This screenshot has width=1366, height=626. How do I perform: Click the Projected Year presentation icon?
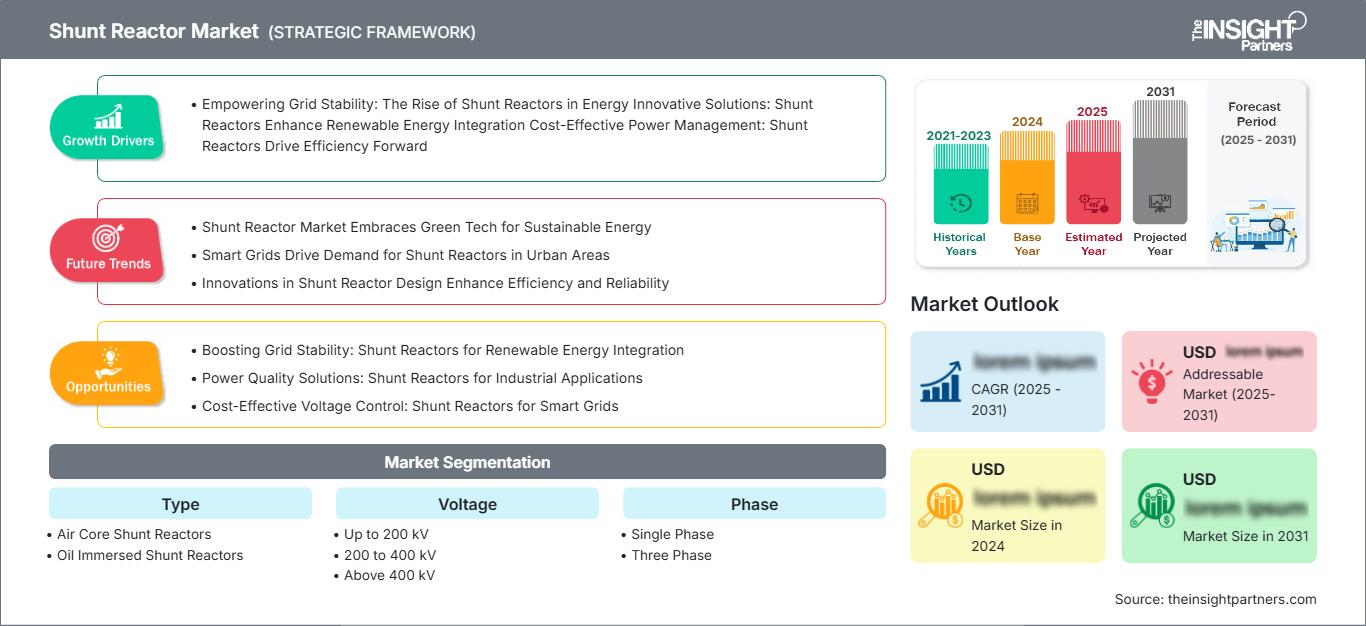[x=1160, y=203]
